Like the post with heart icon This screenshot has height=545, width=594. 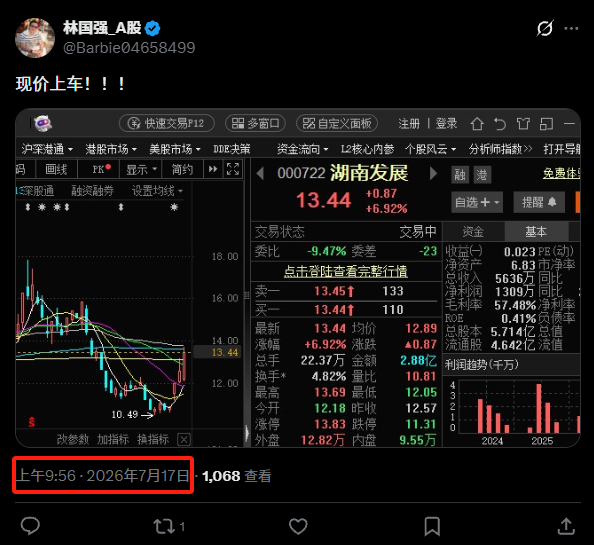(298, 526)
